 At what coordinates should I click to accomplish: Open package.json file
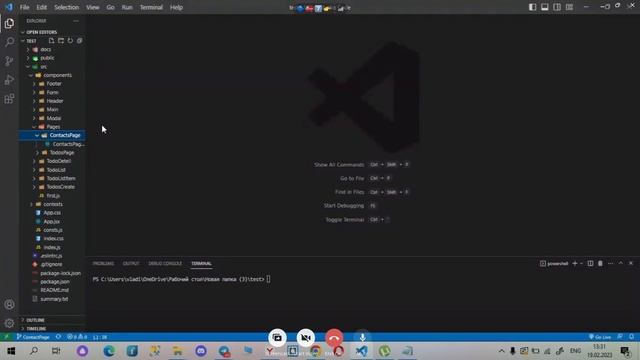coord(52,282)
